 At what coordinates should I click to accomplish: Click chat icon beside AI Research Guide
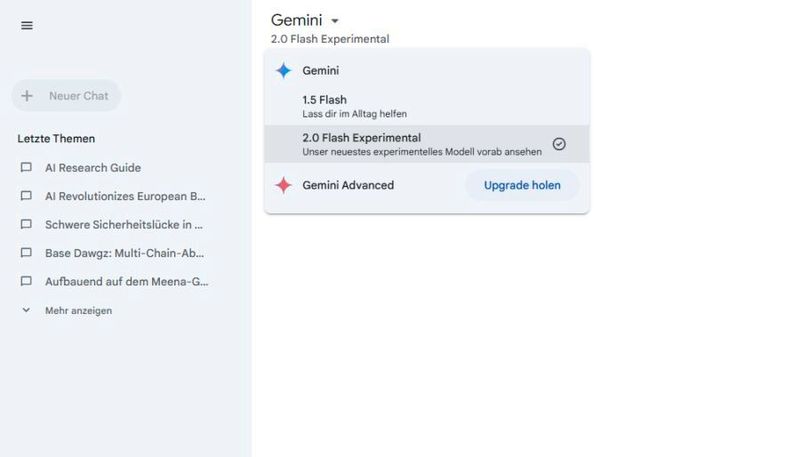click(27, 168)
